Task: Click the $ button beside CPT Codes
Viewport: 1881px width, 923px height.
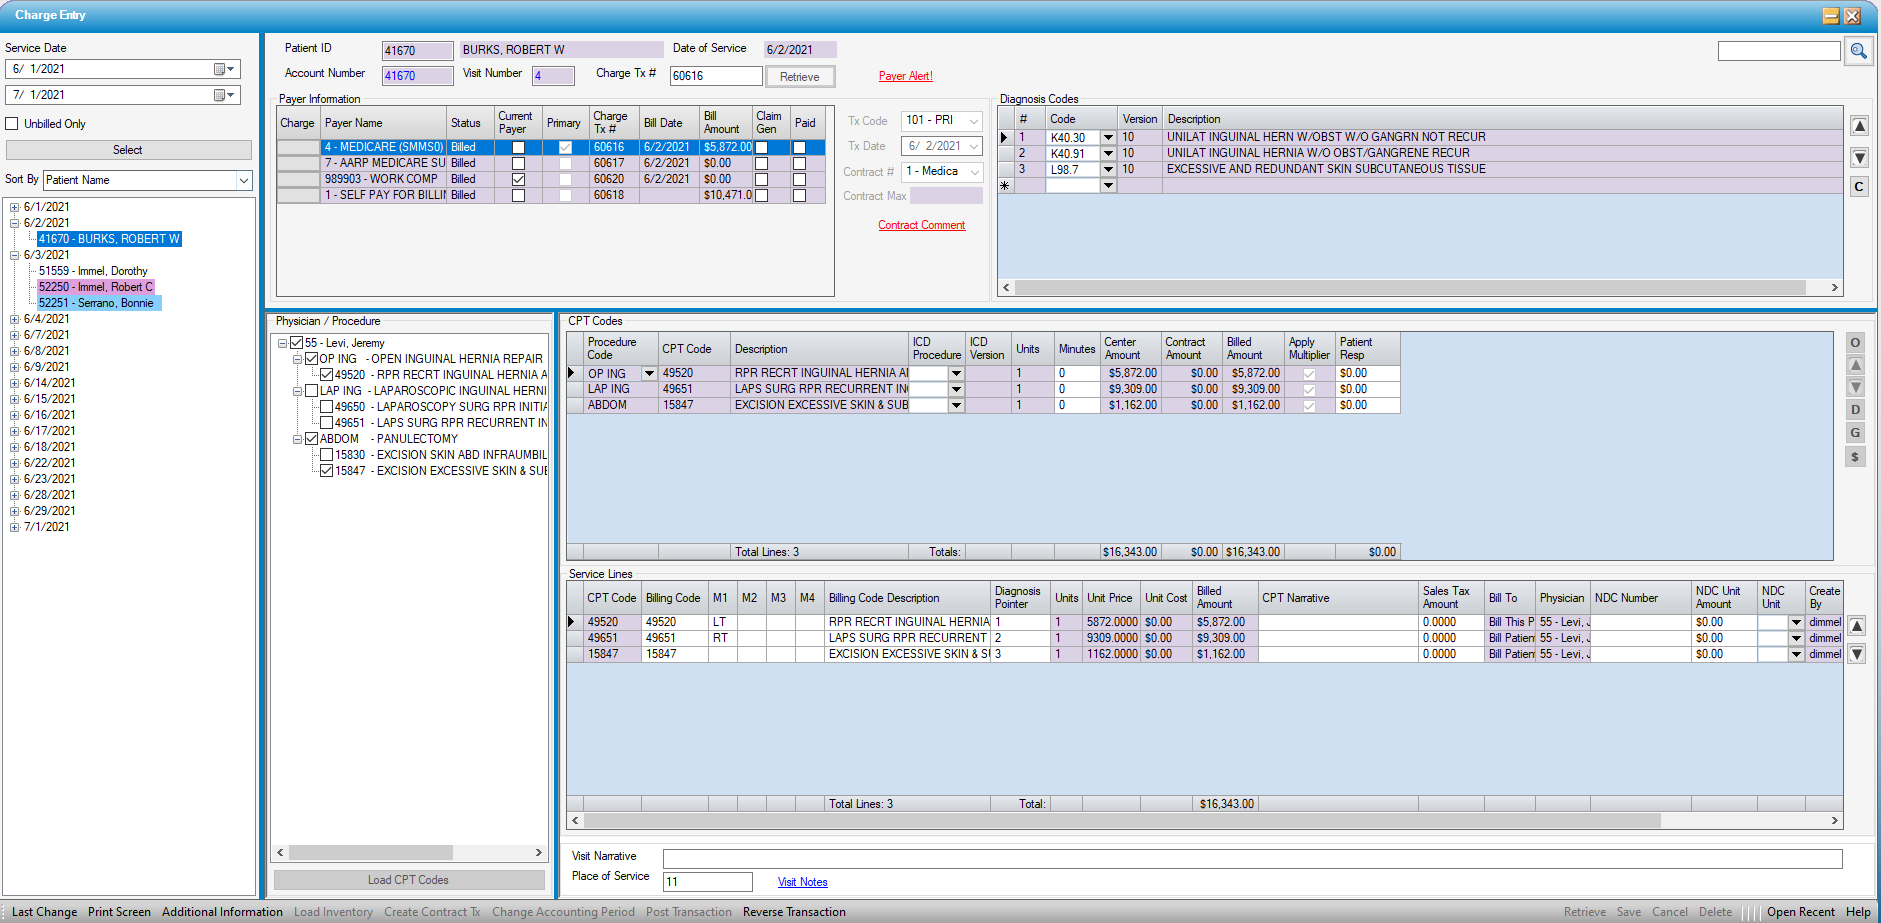Action: coord(1855,457)
